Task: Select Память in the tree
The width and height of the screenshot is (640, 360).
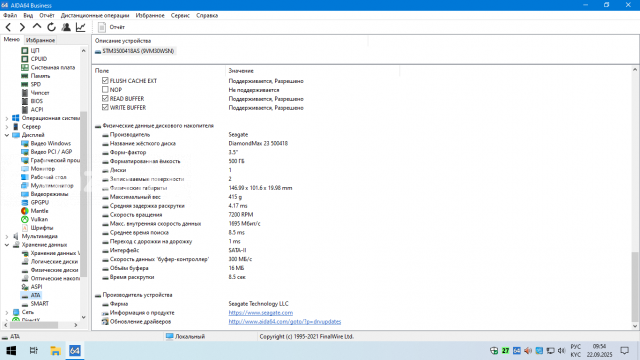Action: pos(40,76)
